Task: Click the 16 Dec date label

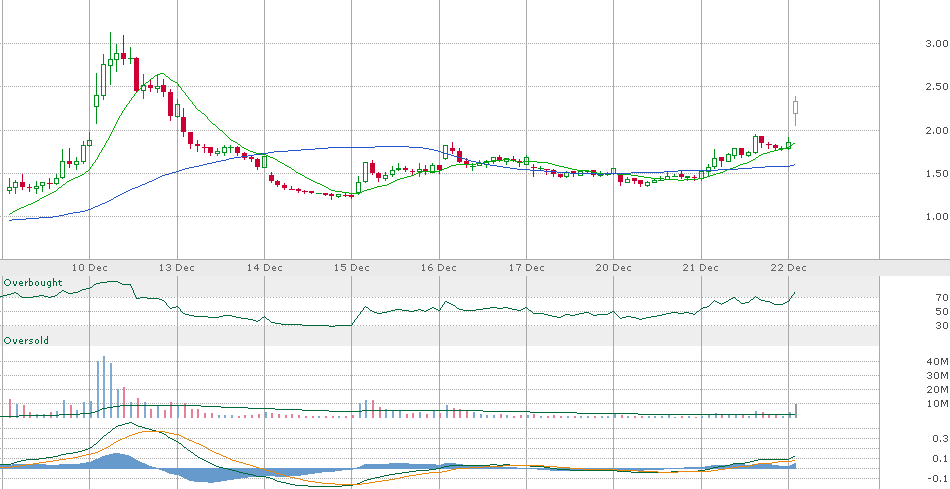Action: (439, 268)
